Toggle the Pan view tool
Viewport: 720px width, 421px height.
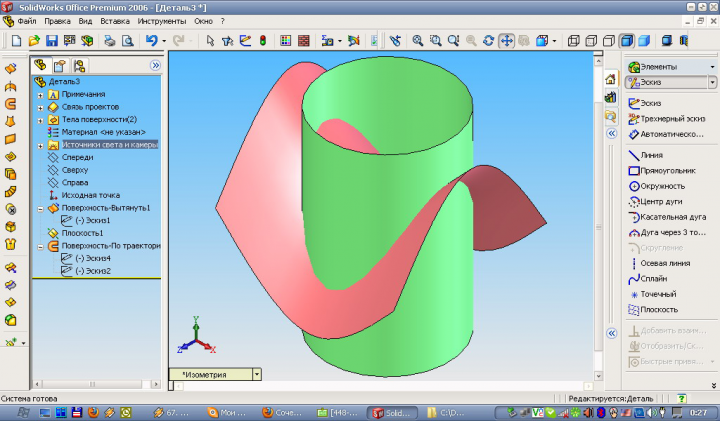point(506,41)
